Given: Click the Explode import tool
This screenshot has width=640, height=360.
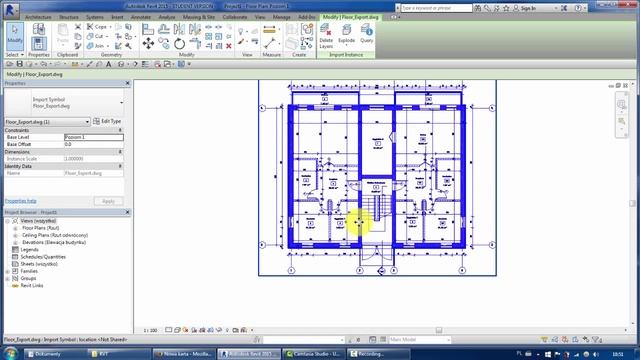Looking at the screenshot, I should pyautogui.click(x=346, y=34).
